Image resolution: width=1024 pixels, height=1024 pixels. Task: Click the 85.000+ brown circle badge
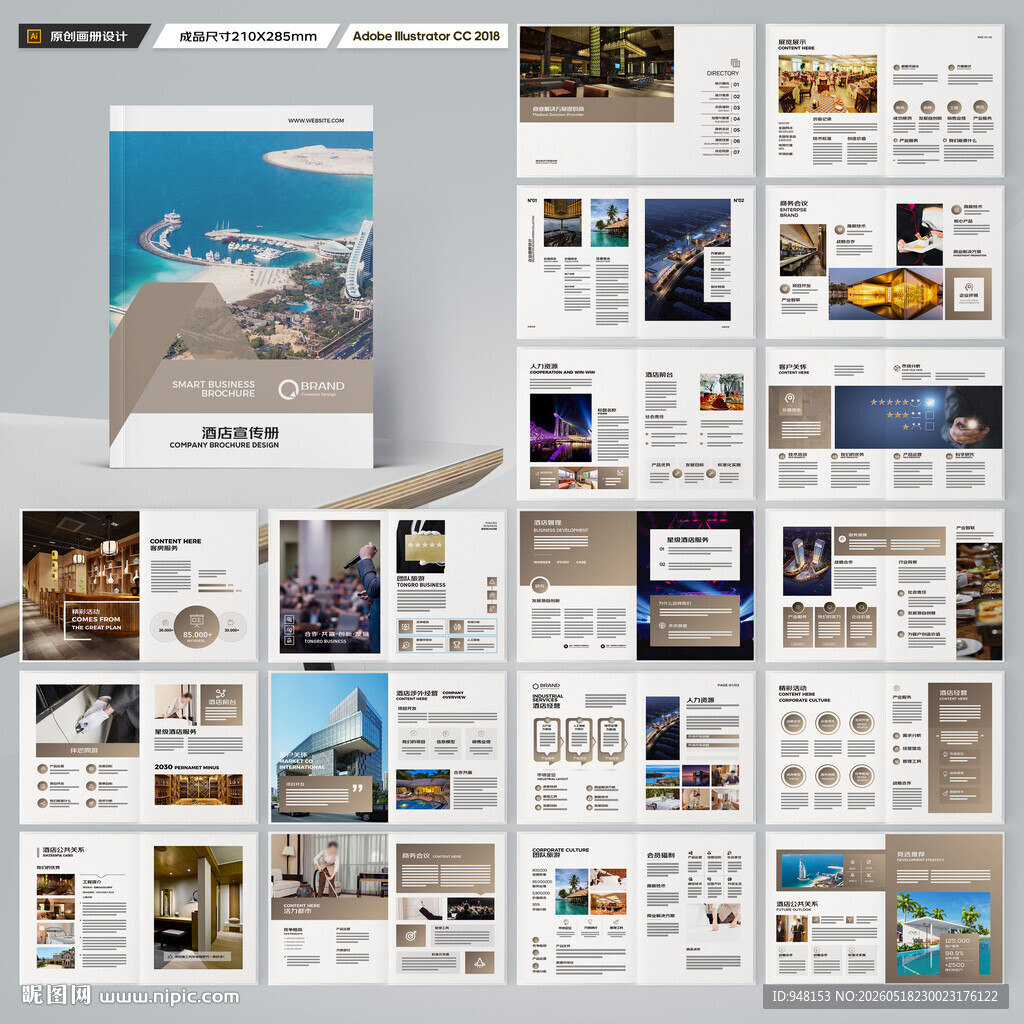197,627
